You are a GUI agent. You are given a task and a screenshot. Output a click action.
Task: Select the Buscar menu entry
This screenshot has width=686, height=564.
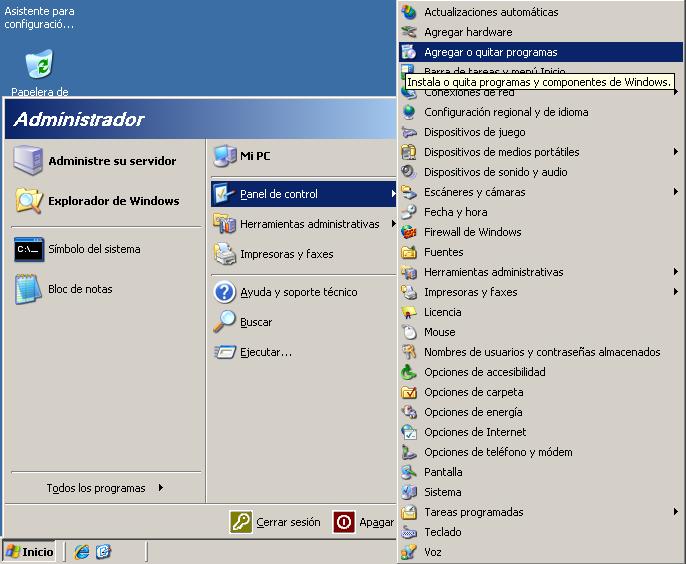pos(304,322)
